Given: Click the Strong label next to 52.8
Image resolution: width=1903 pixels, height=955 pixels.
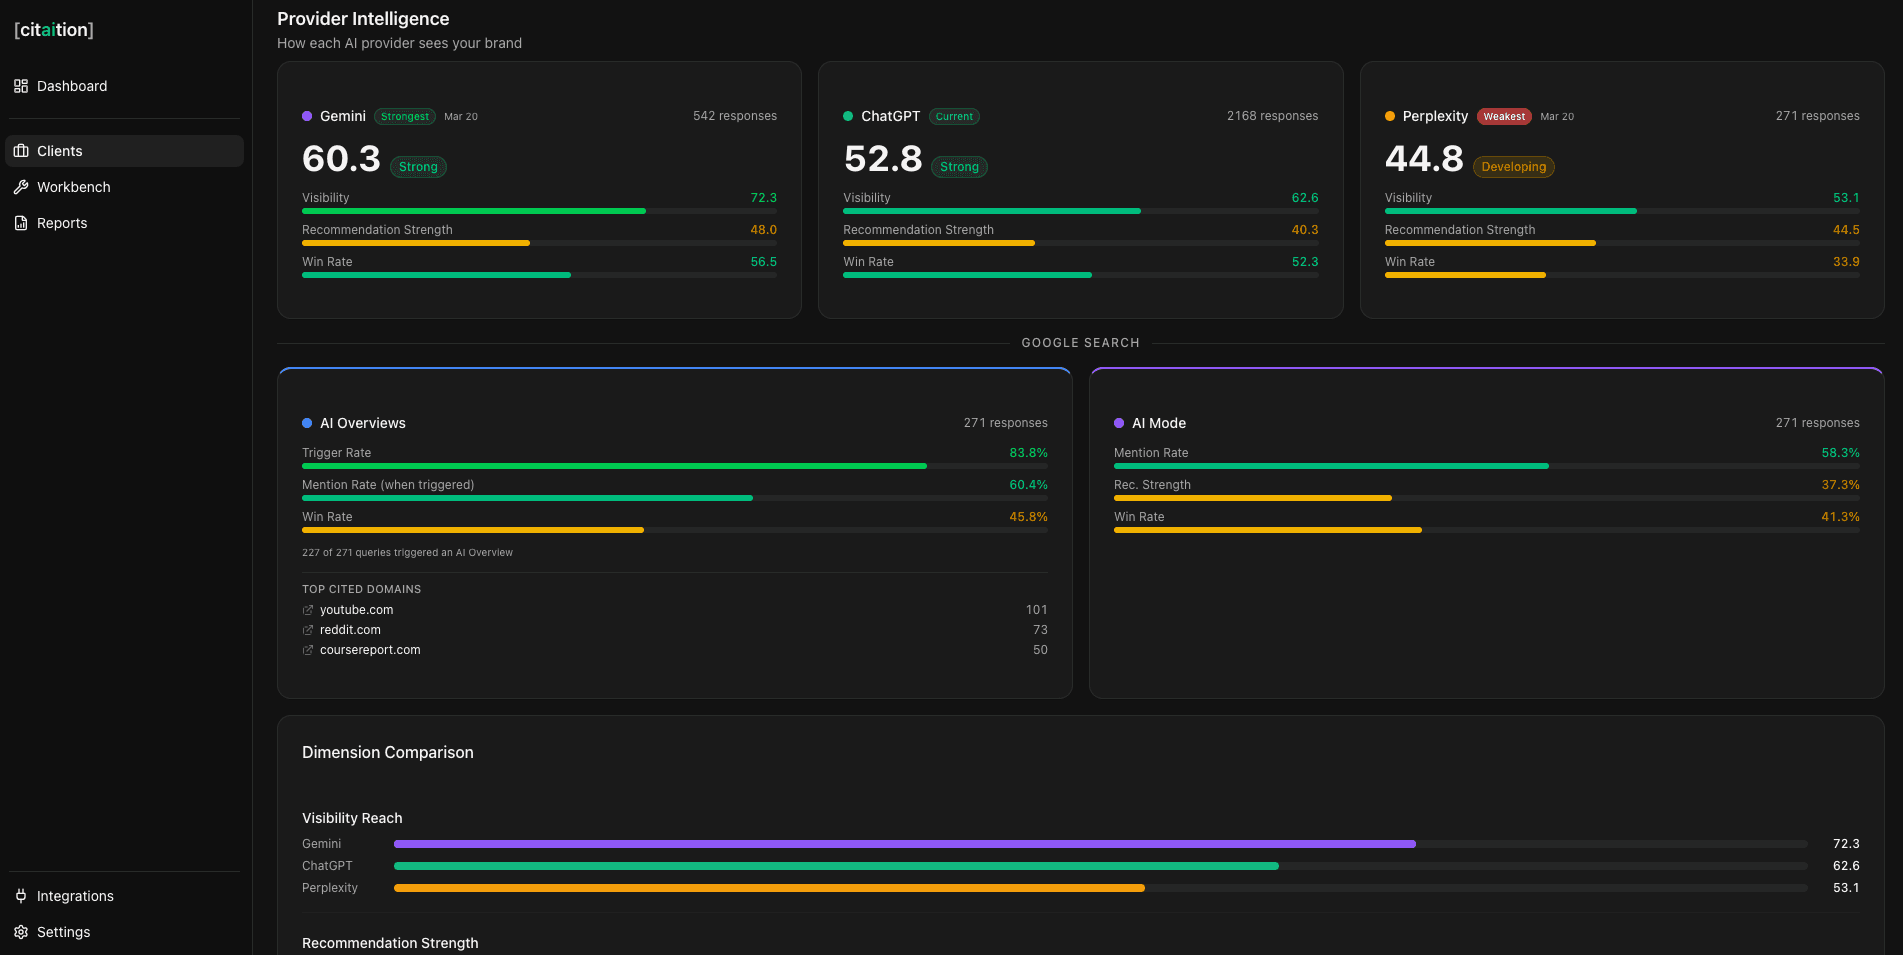Looking at the screenshot, I should 959,167.
